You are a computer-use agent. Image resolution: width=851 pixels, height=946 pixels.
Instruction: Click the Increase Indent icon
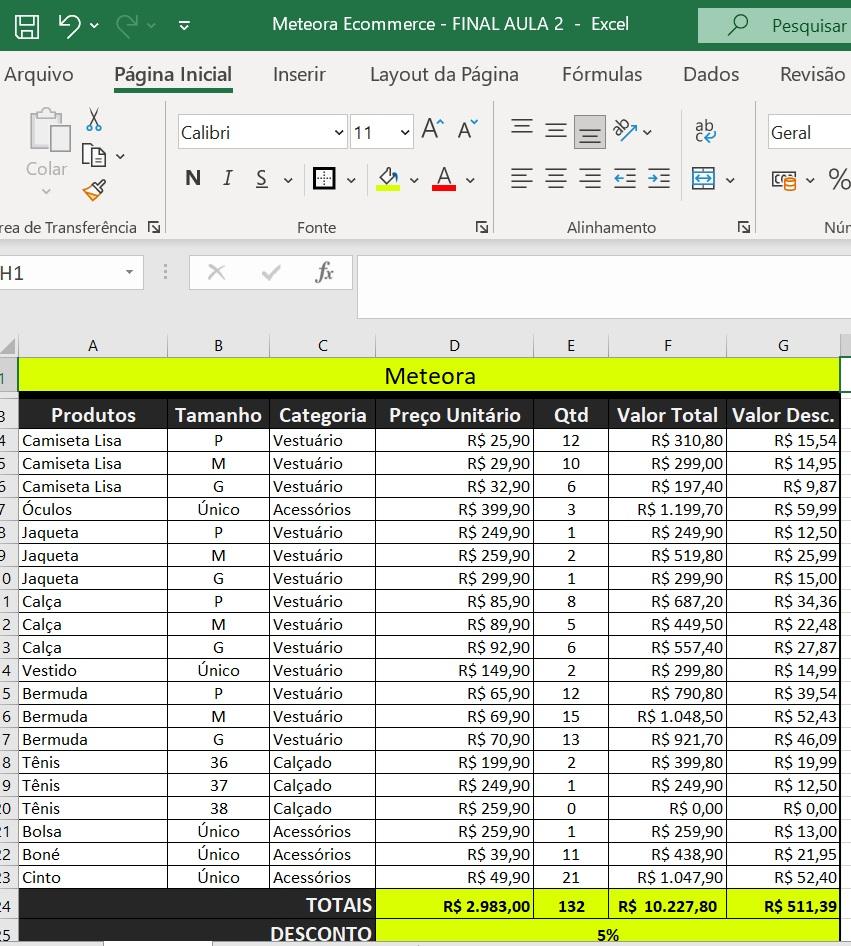click(659, 180)
